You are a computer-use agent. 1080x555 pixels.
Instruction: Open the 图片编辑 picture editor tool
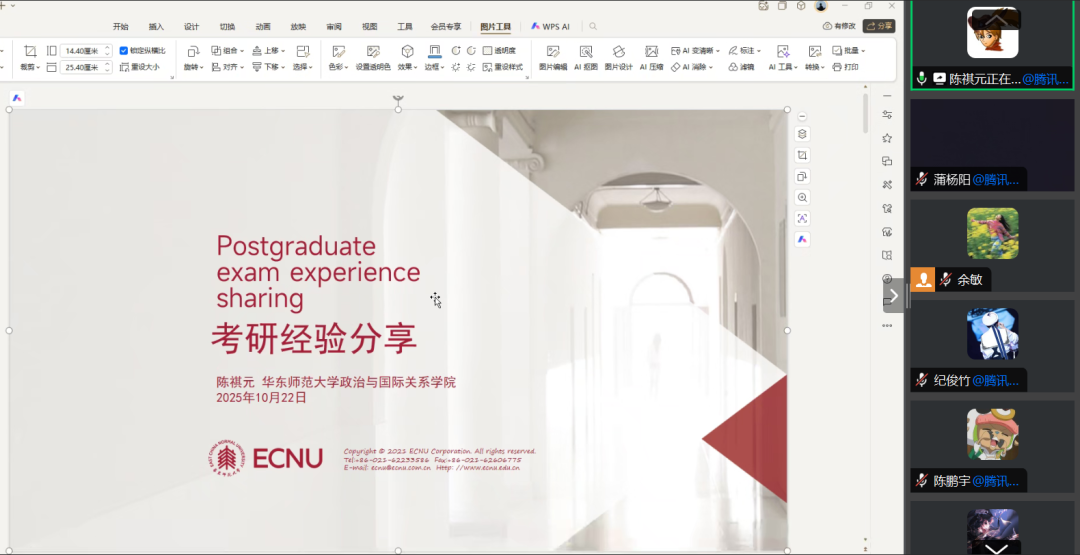point(552,51)
